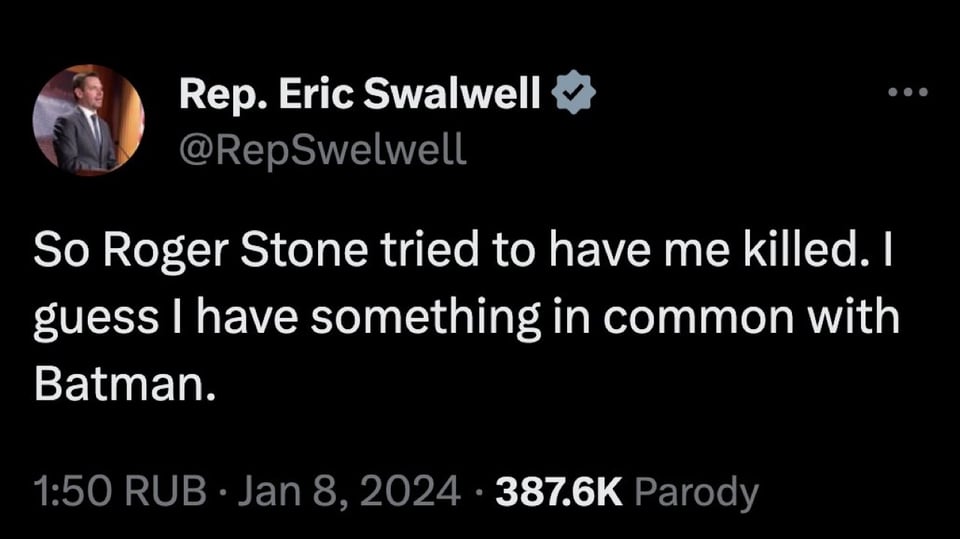Viewport: 960px width, 539px height.
Task: Click the word Batman in the tweet
Action: pyautogui.click(x=124, y=385)
